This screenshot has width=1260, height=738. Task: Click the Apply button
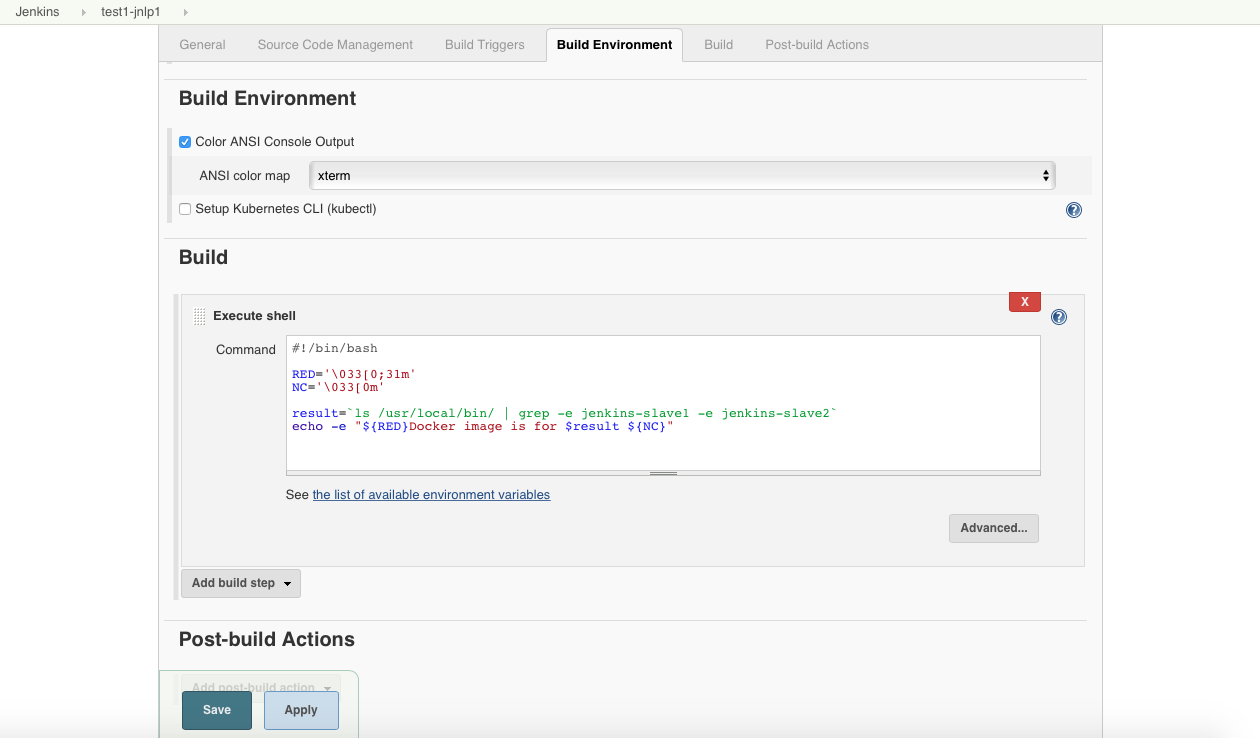click(301, 710)
